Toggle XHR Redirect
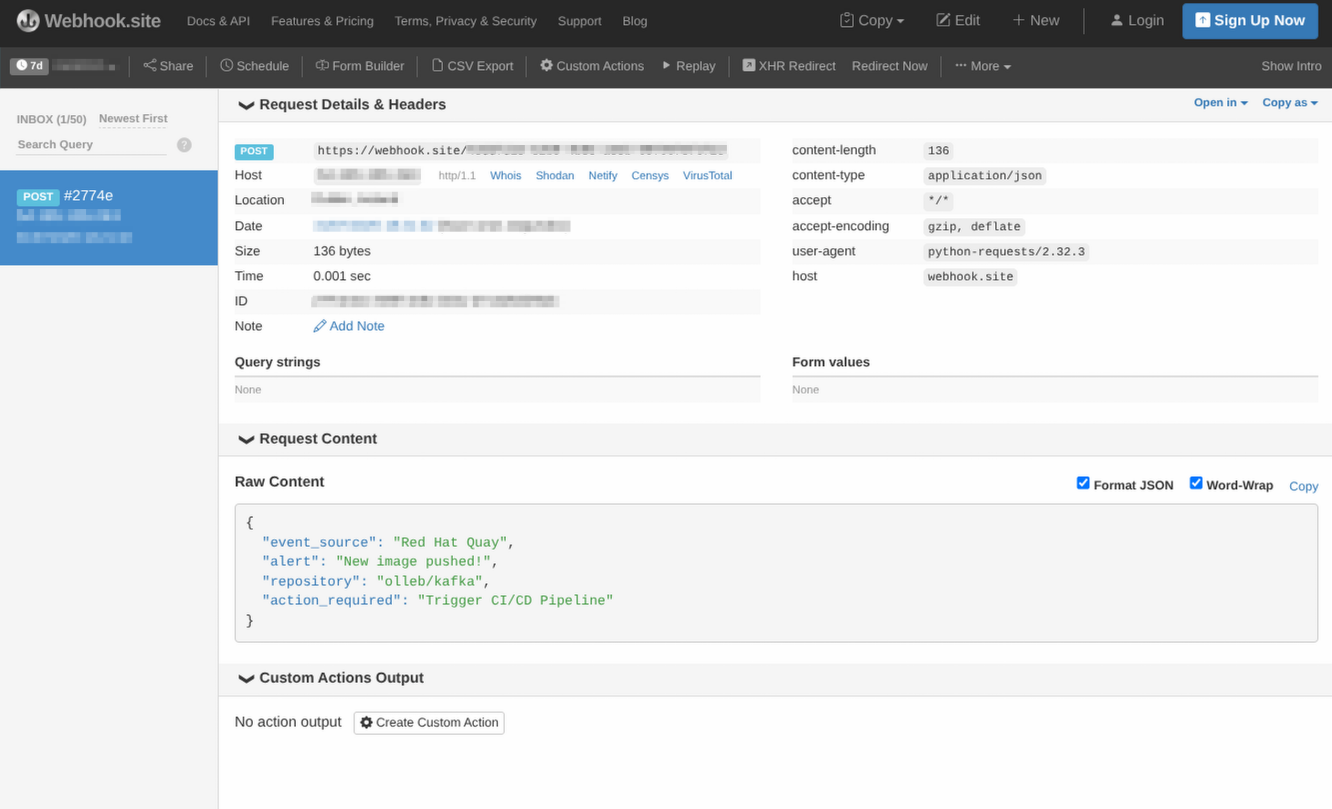 (x=789, y=66)
